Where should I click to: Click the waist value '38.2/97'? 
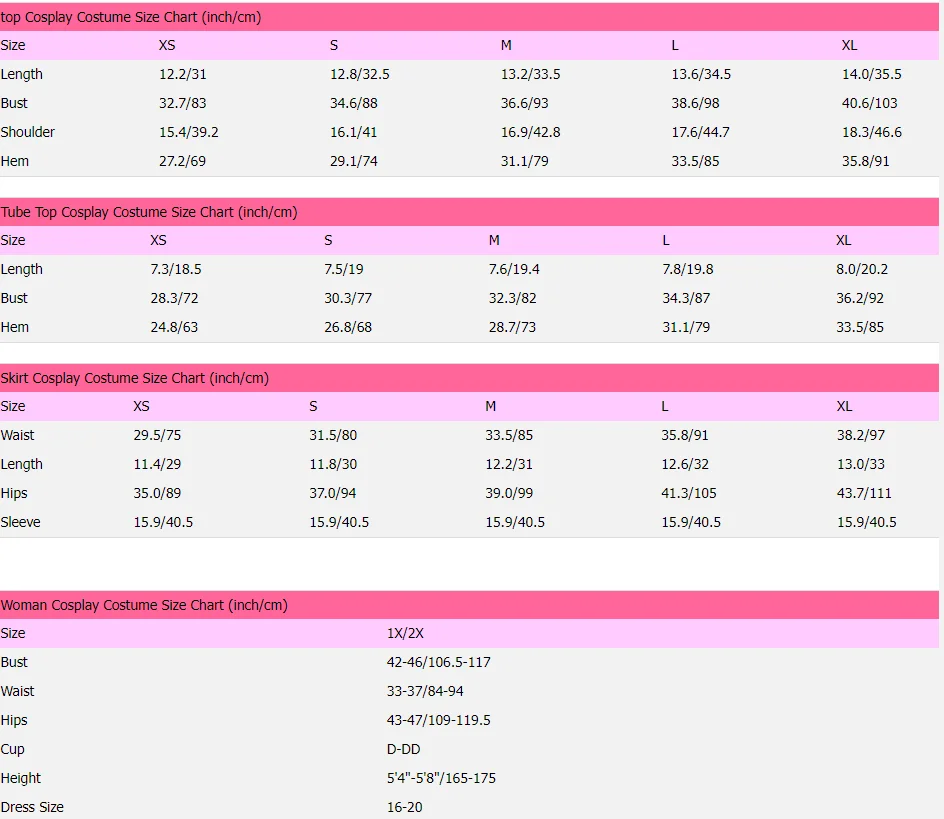(x=861, y=435)
